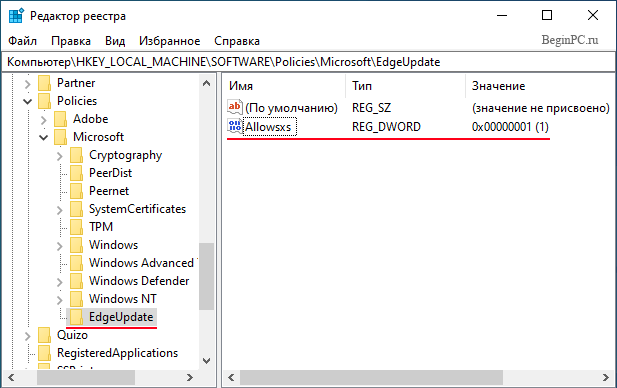Select the RegisteredApplications tree item
Viewport: 617px width, 388px height.
[x=117, y=353]
